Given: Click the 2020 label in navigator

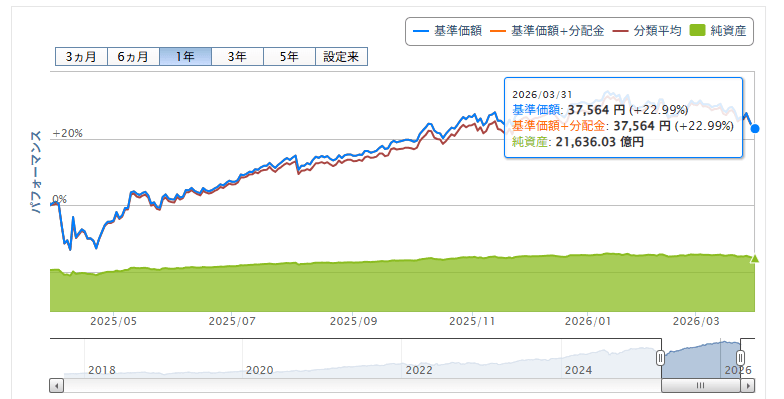Looking at the screenshot, I should coord(260,370).
